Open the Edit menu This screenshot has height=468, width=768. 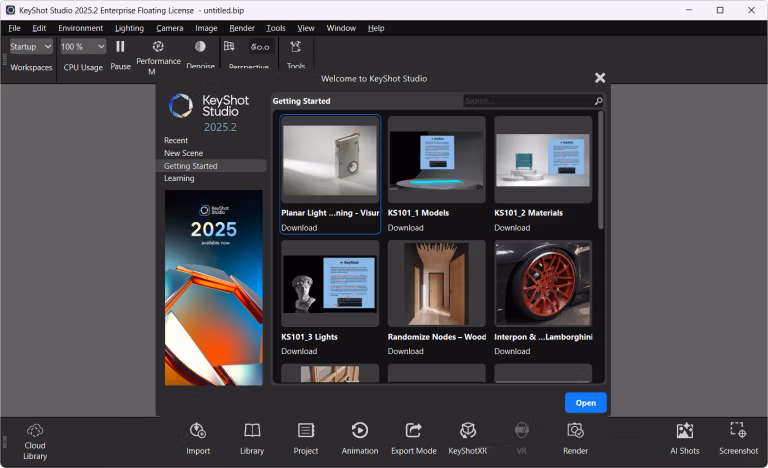tap(39, 28)
